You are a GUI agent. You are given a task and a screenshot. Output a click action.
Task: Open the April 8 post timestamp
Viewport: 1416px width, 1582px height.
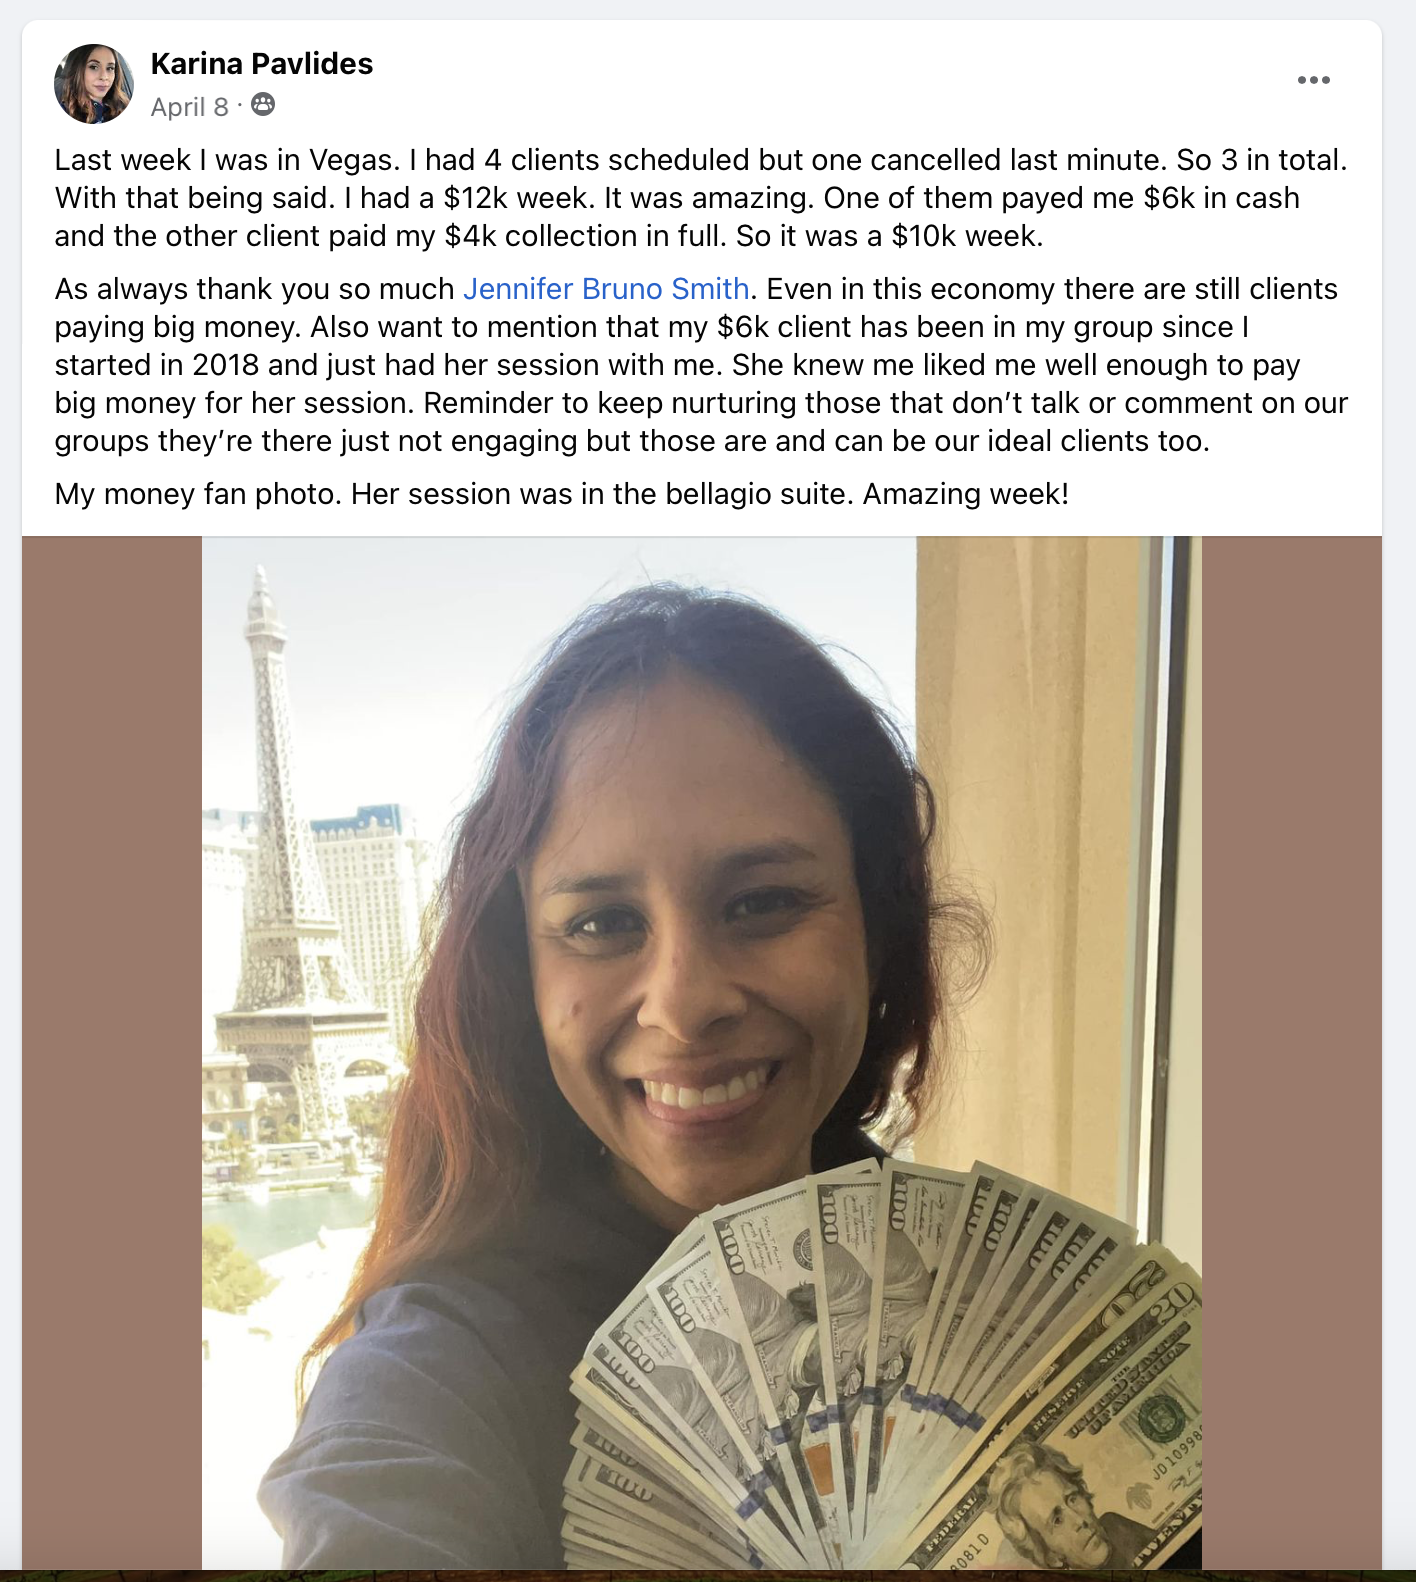coord(190,107)
